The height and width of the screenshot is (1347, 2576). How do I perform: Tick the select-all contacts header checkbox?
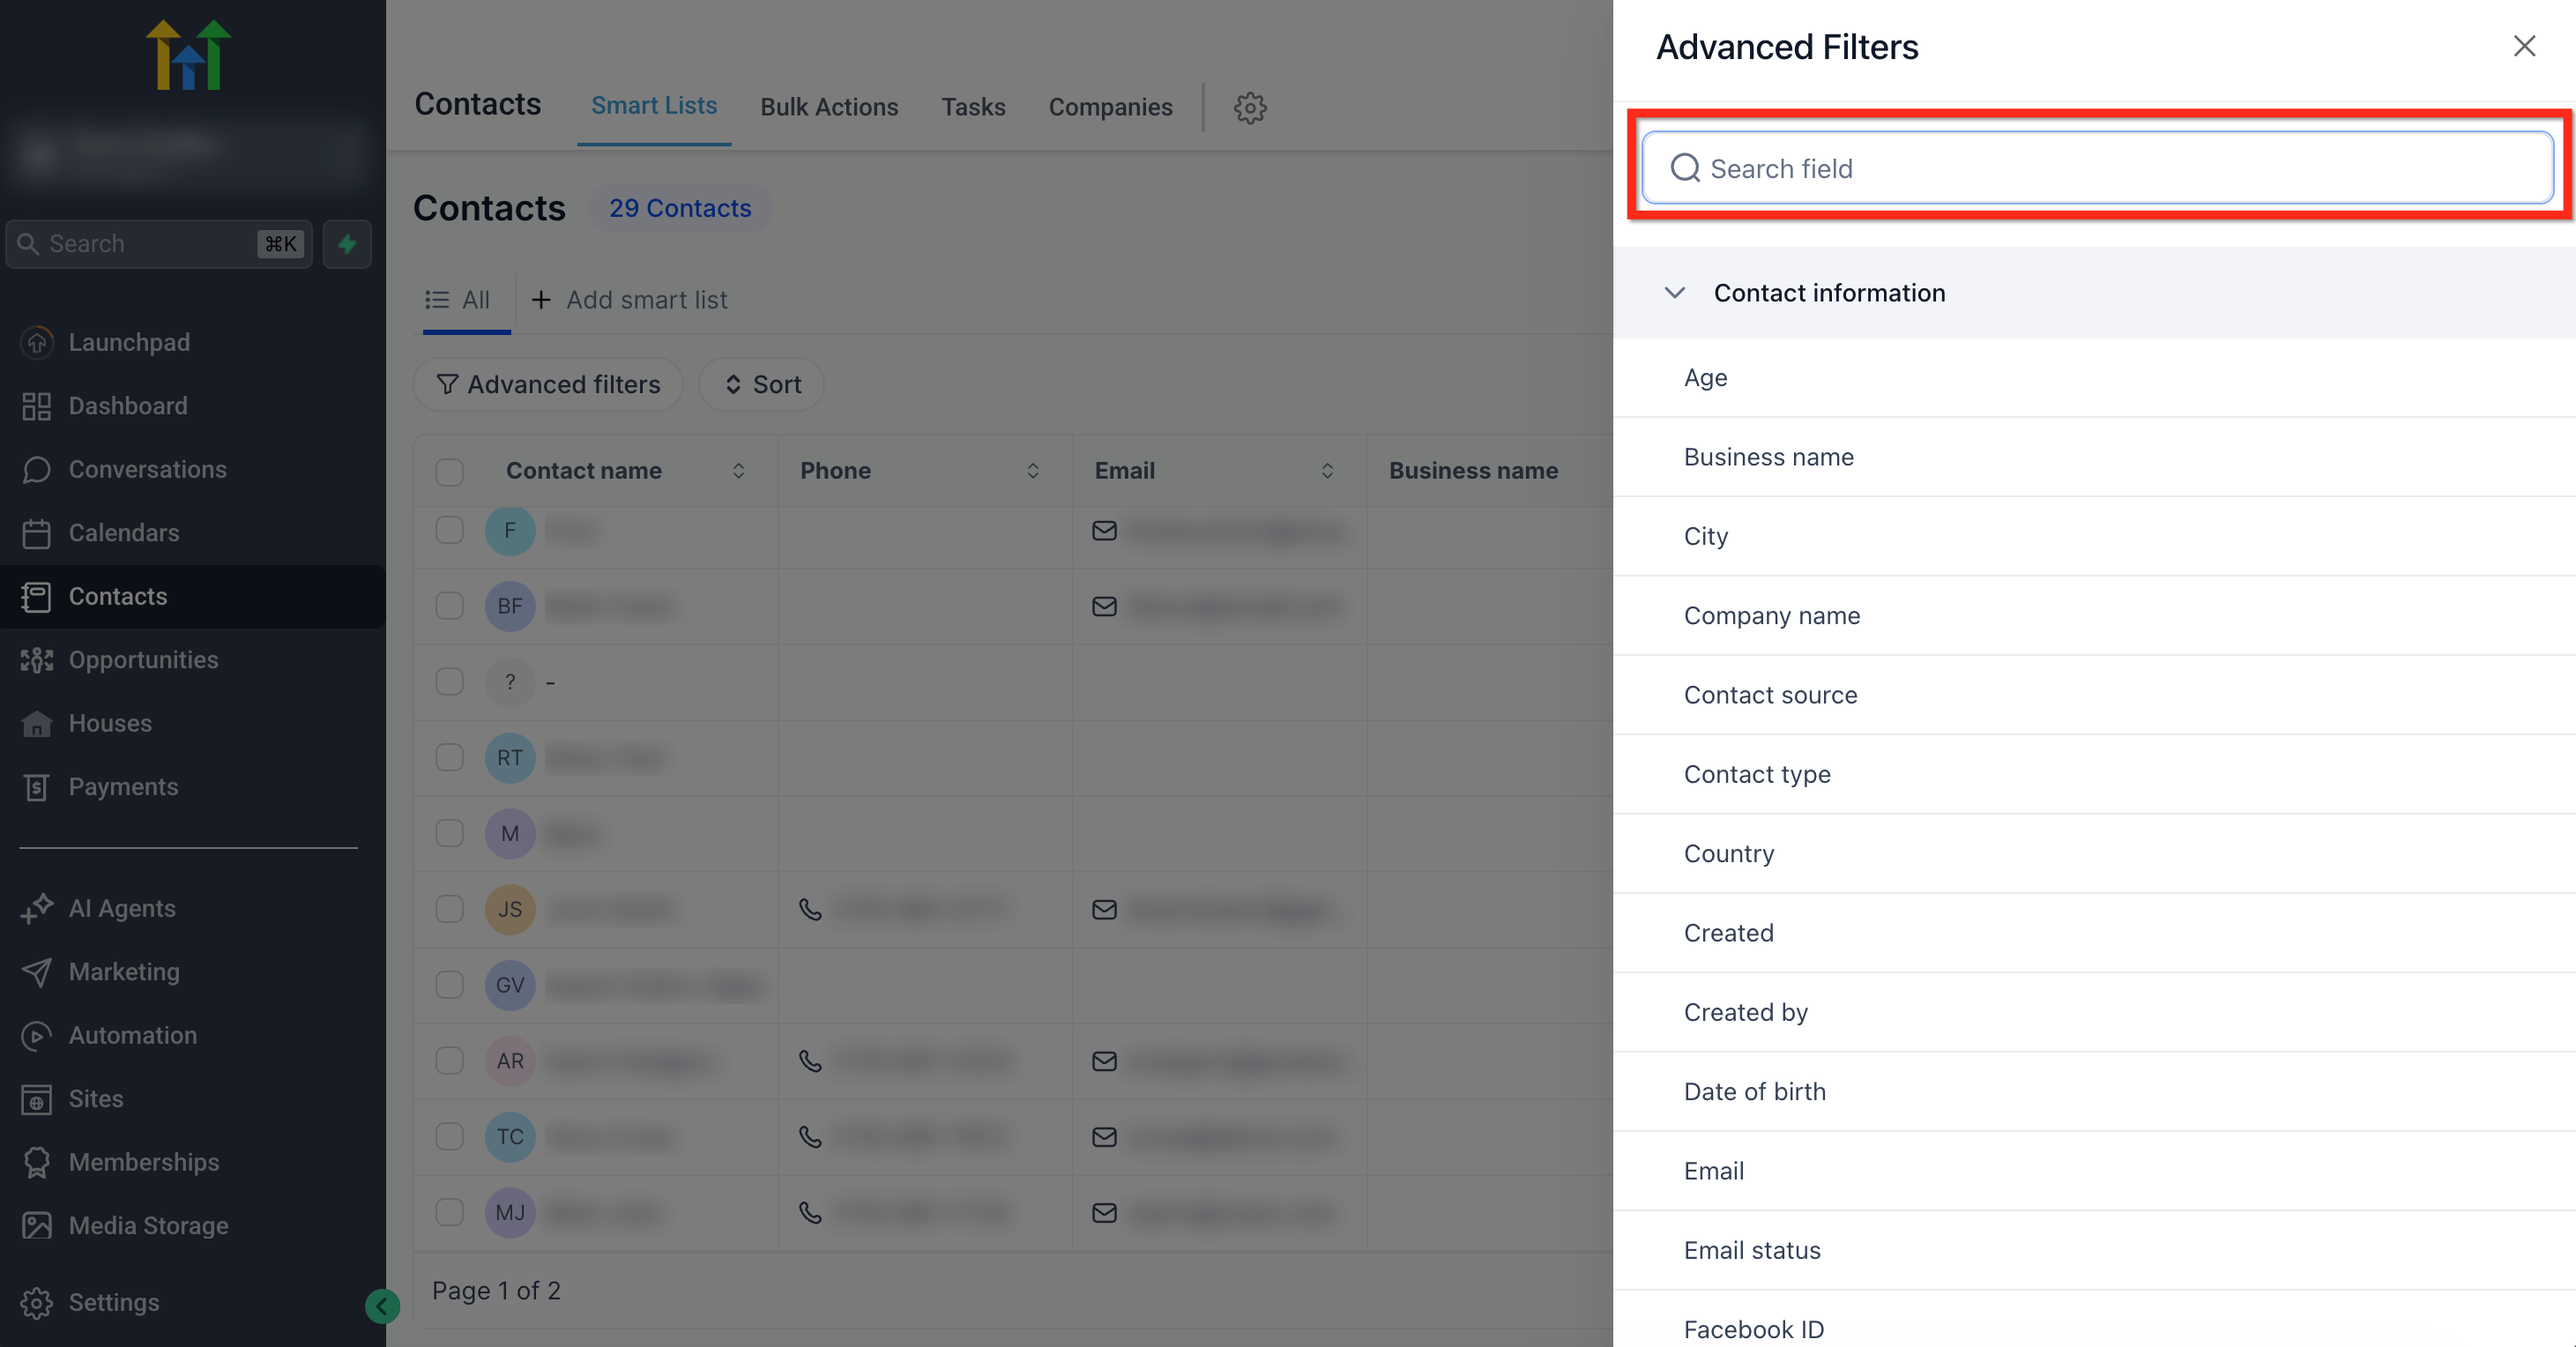[x=450, y=471]
